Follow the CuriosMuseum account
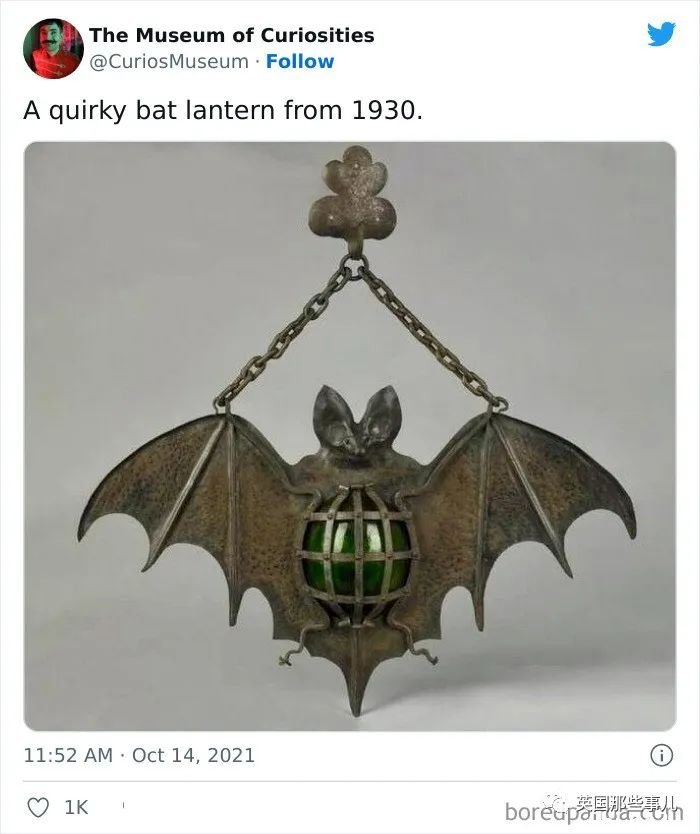Screen dimensions: 700x834 tap(300, 62)
